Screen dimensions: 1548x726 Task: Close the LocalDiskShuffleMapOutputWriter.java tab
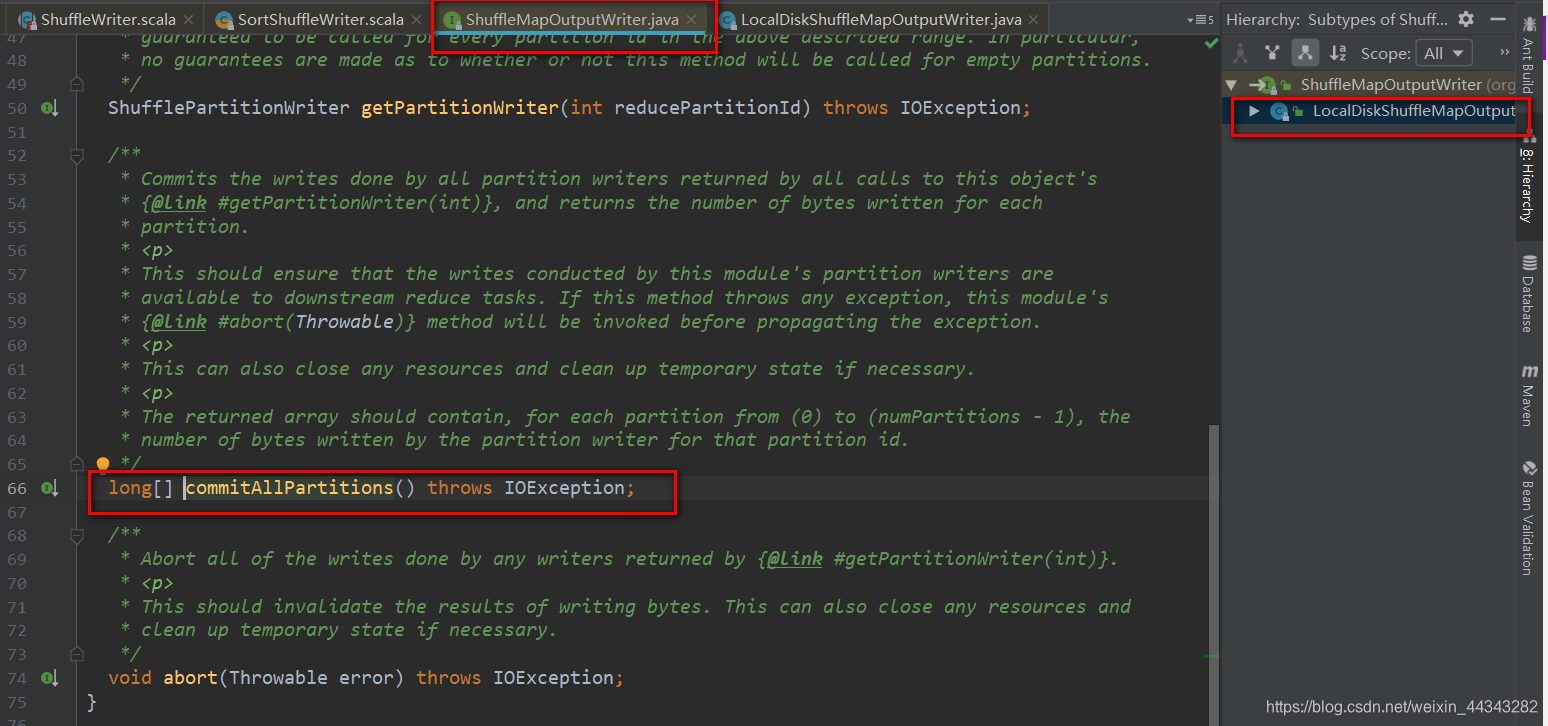[x=1034, y=20]
